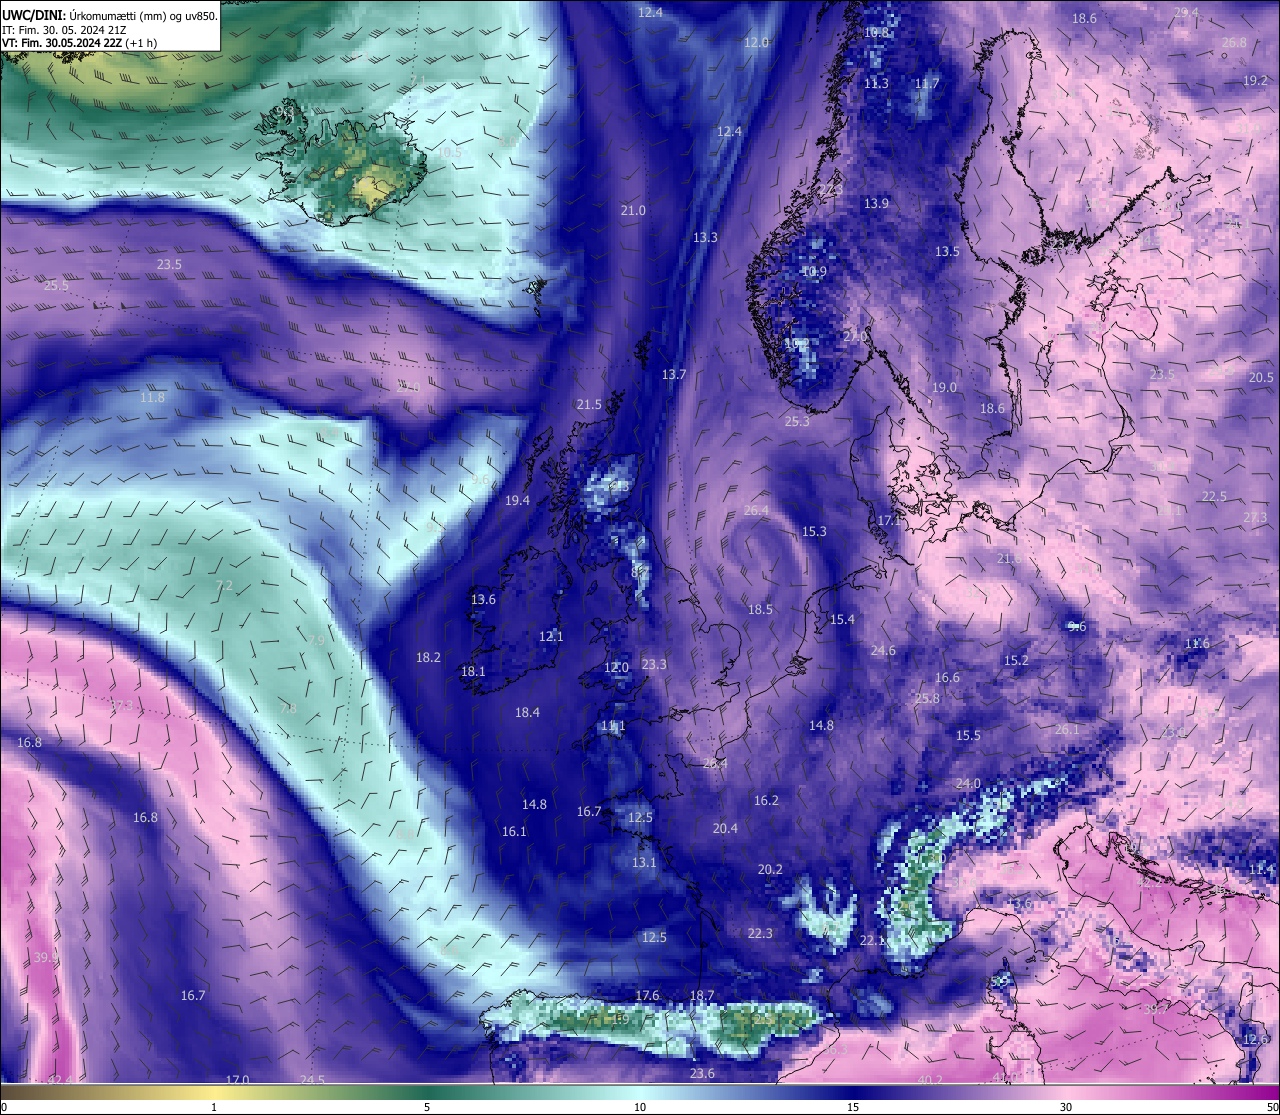
Task: Click the 26.1 value on the map
Action: pos(1067,729)
